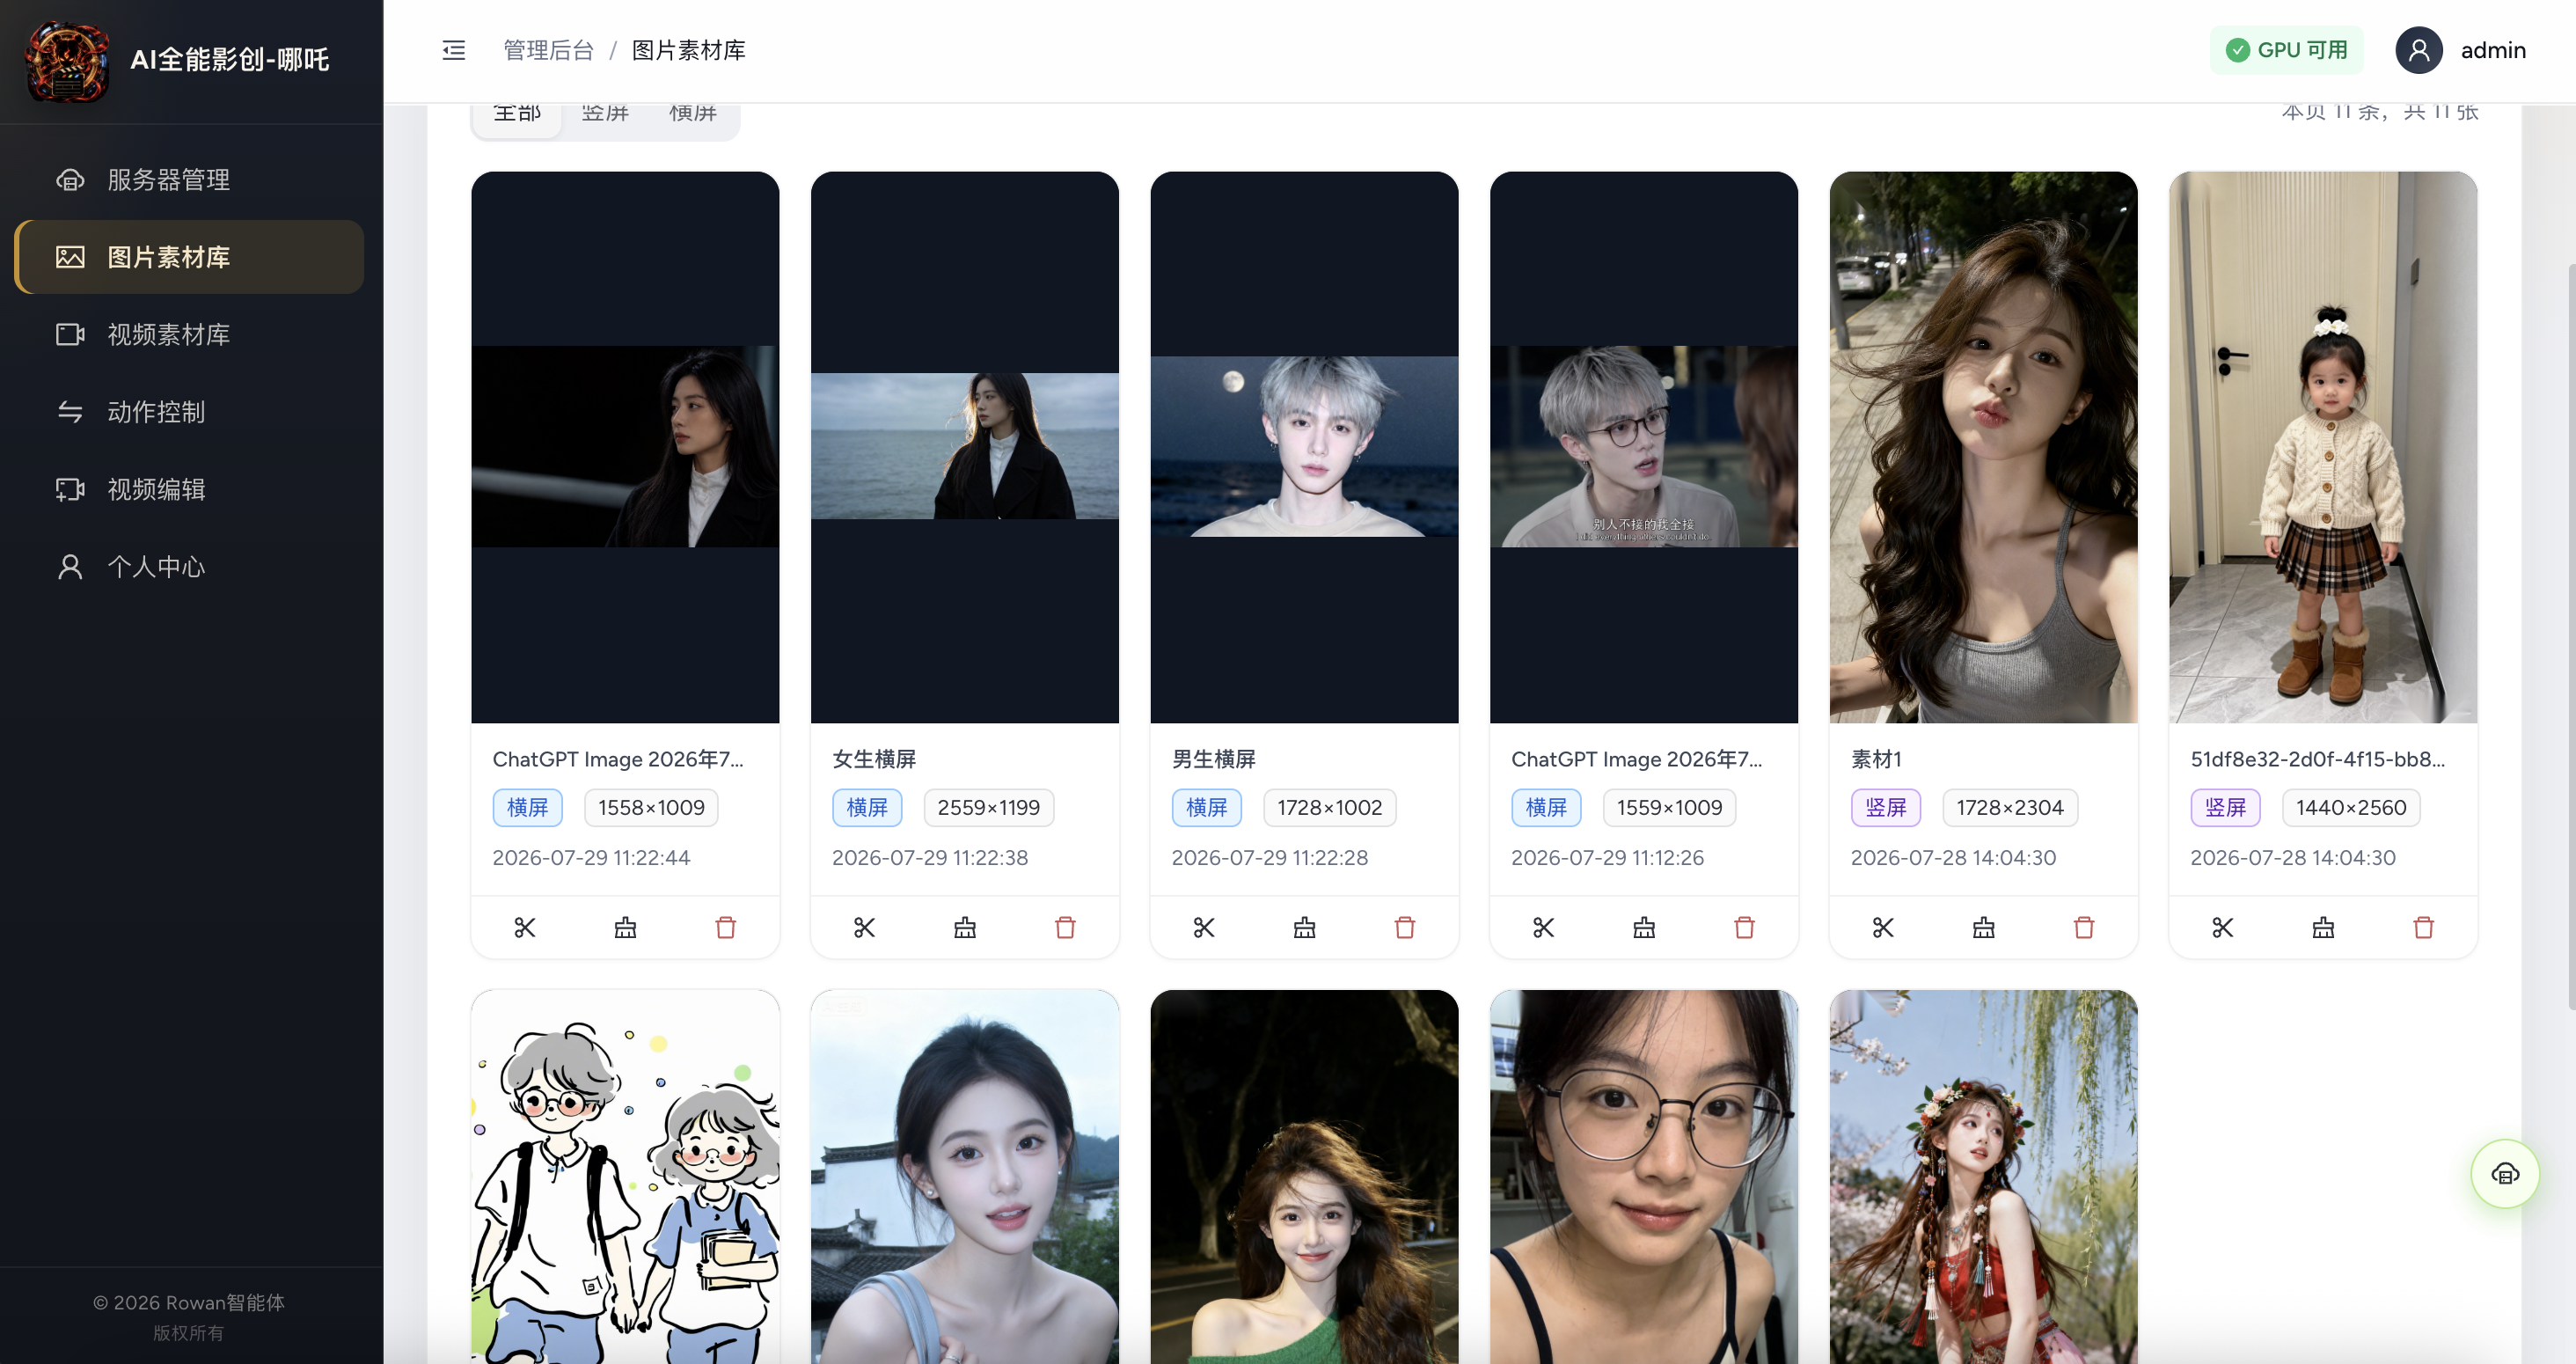Screen dimensions: 2576x1364
Task: Open 视频编辑 in the sidebar
Action: [x=190, y=489]
